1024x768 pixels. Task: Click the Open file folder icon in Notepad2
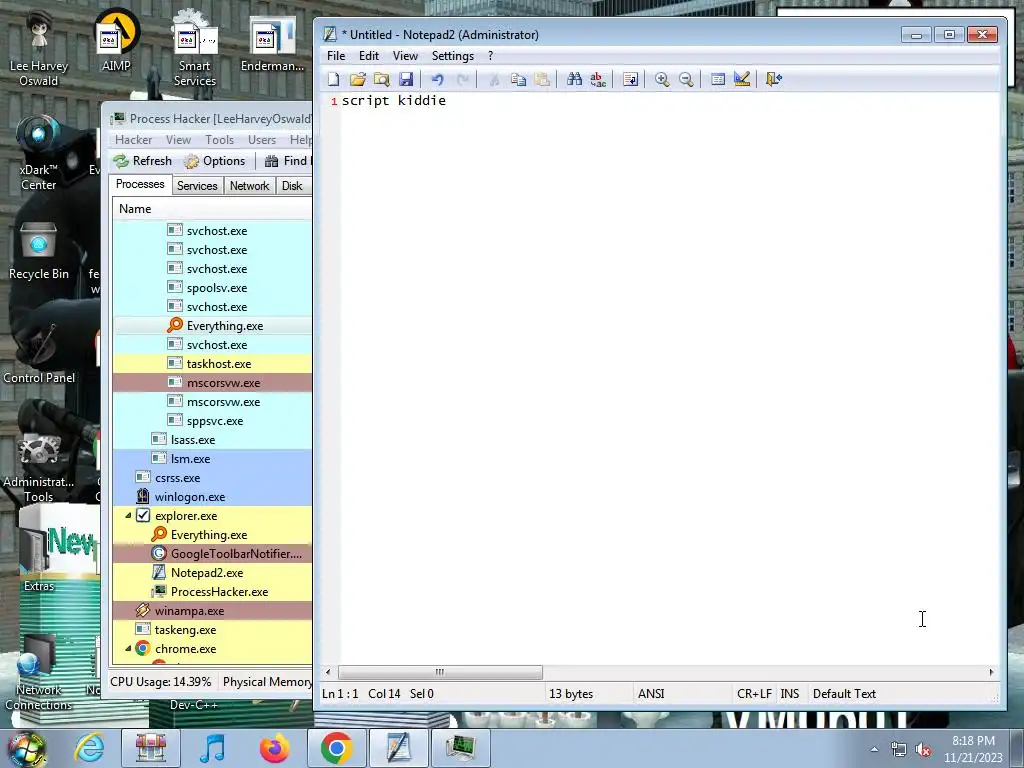click(x=358, y=80)
